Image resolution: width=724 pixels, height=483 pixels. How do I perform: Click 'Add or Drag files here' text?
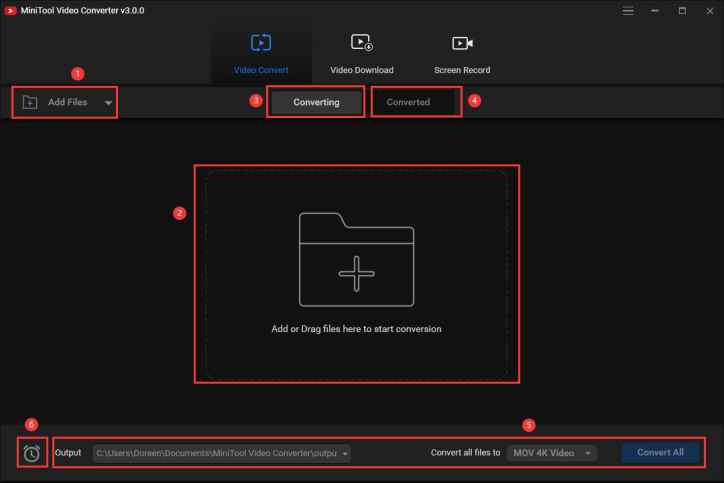(x=357, y=328)
